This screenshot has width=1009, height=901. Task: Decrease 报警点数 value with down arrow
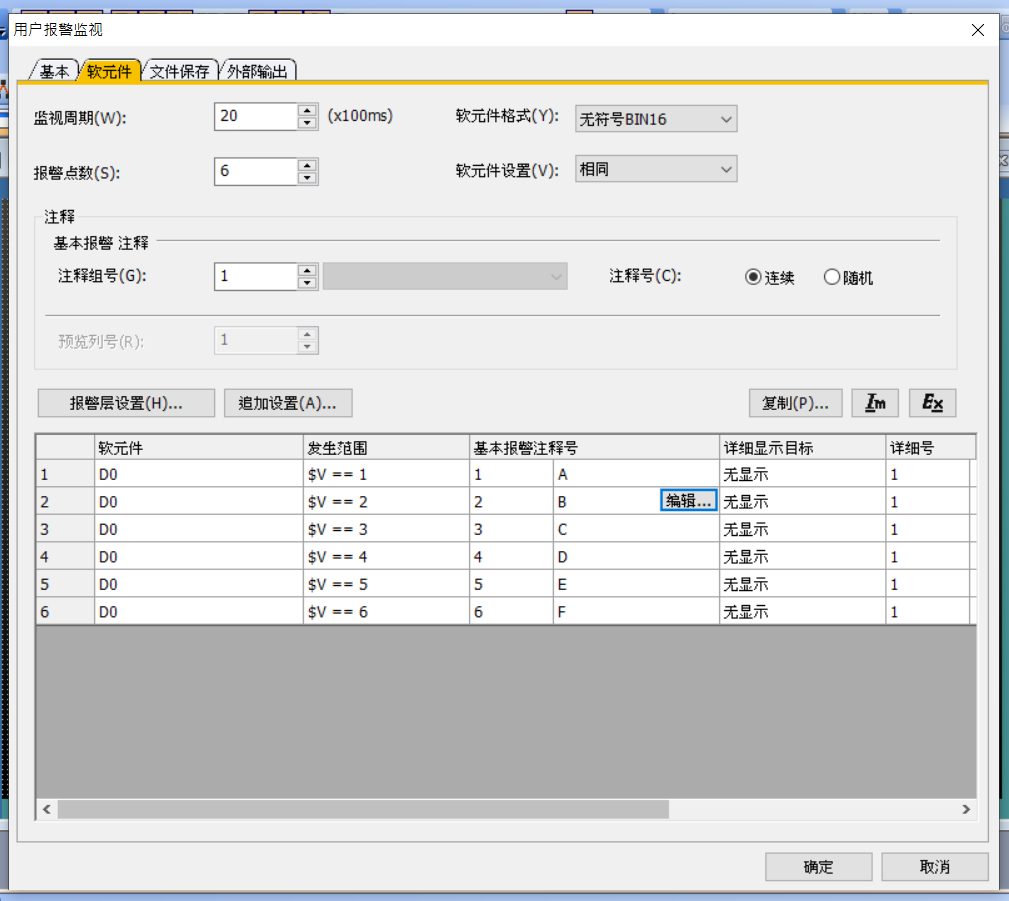click(x=307, y=178)
